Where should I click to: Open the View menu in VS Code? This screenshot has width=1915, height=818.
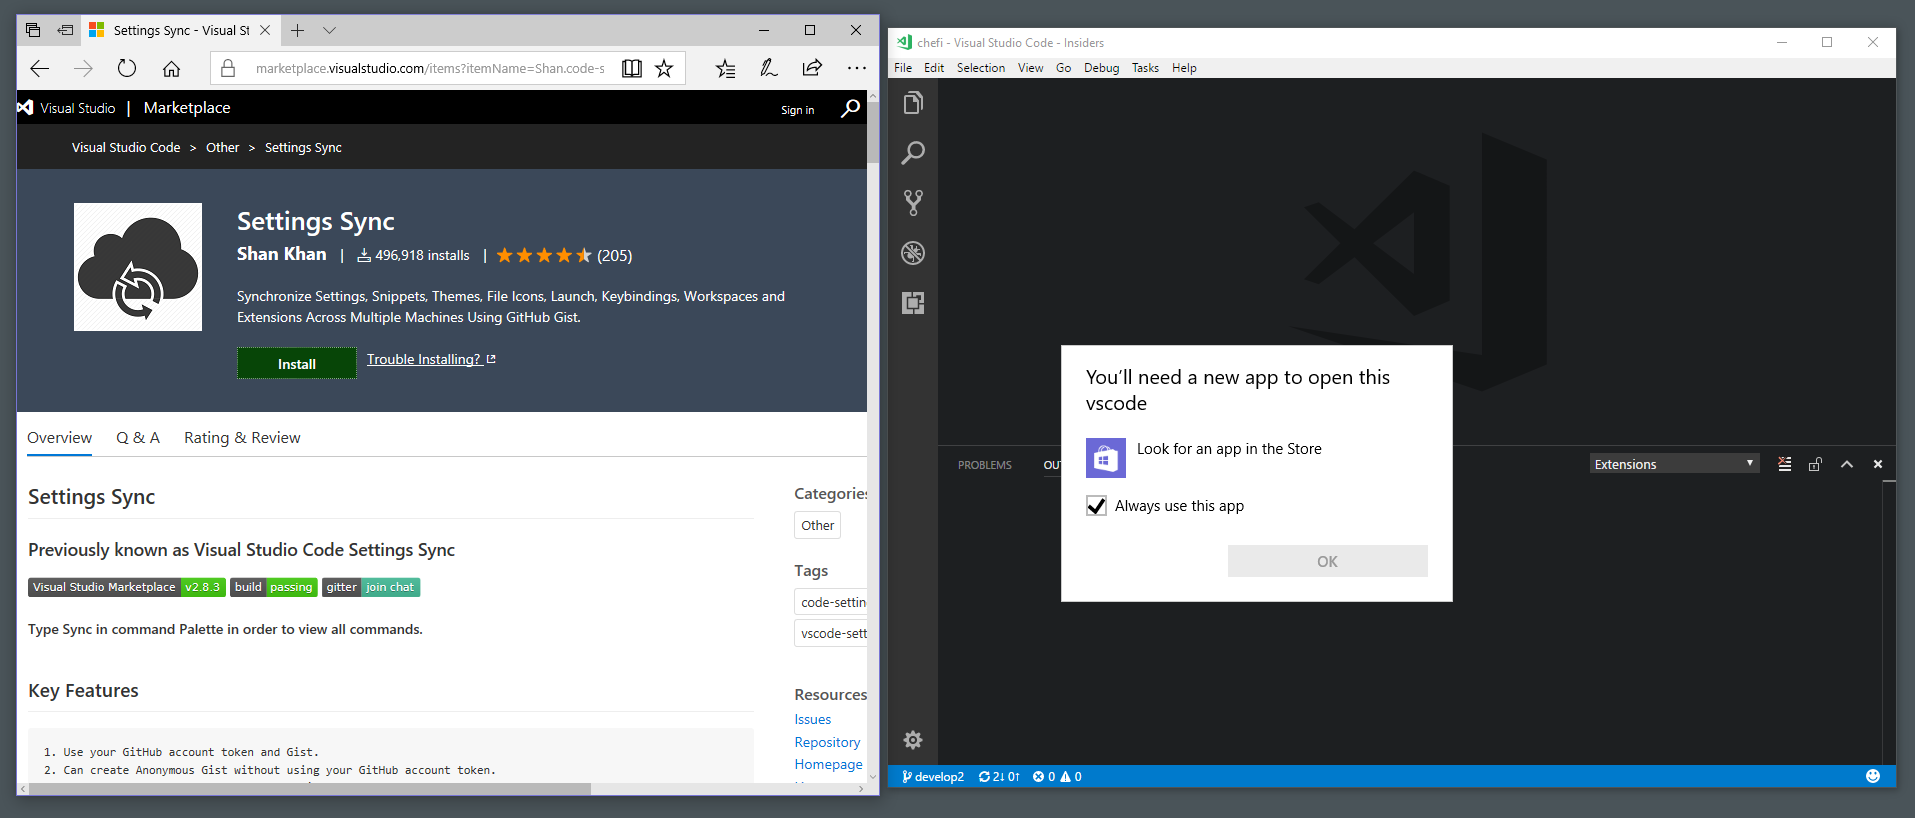click(x=1031, y=68)
